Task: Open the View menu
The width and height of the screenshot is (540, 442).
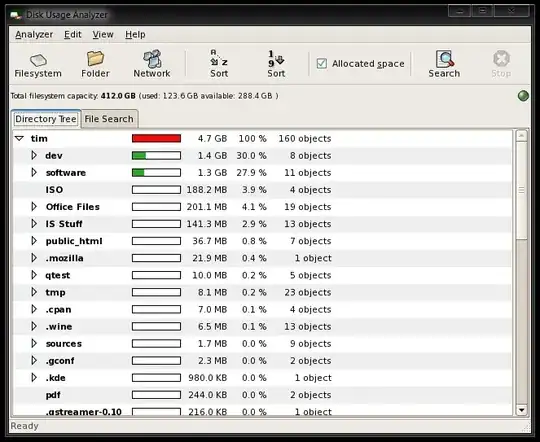Action: pyautogui.click(x=103, y=34)
